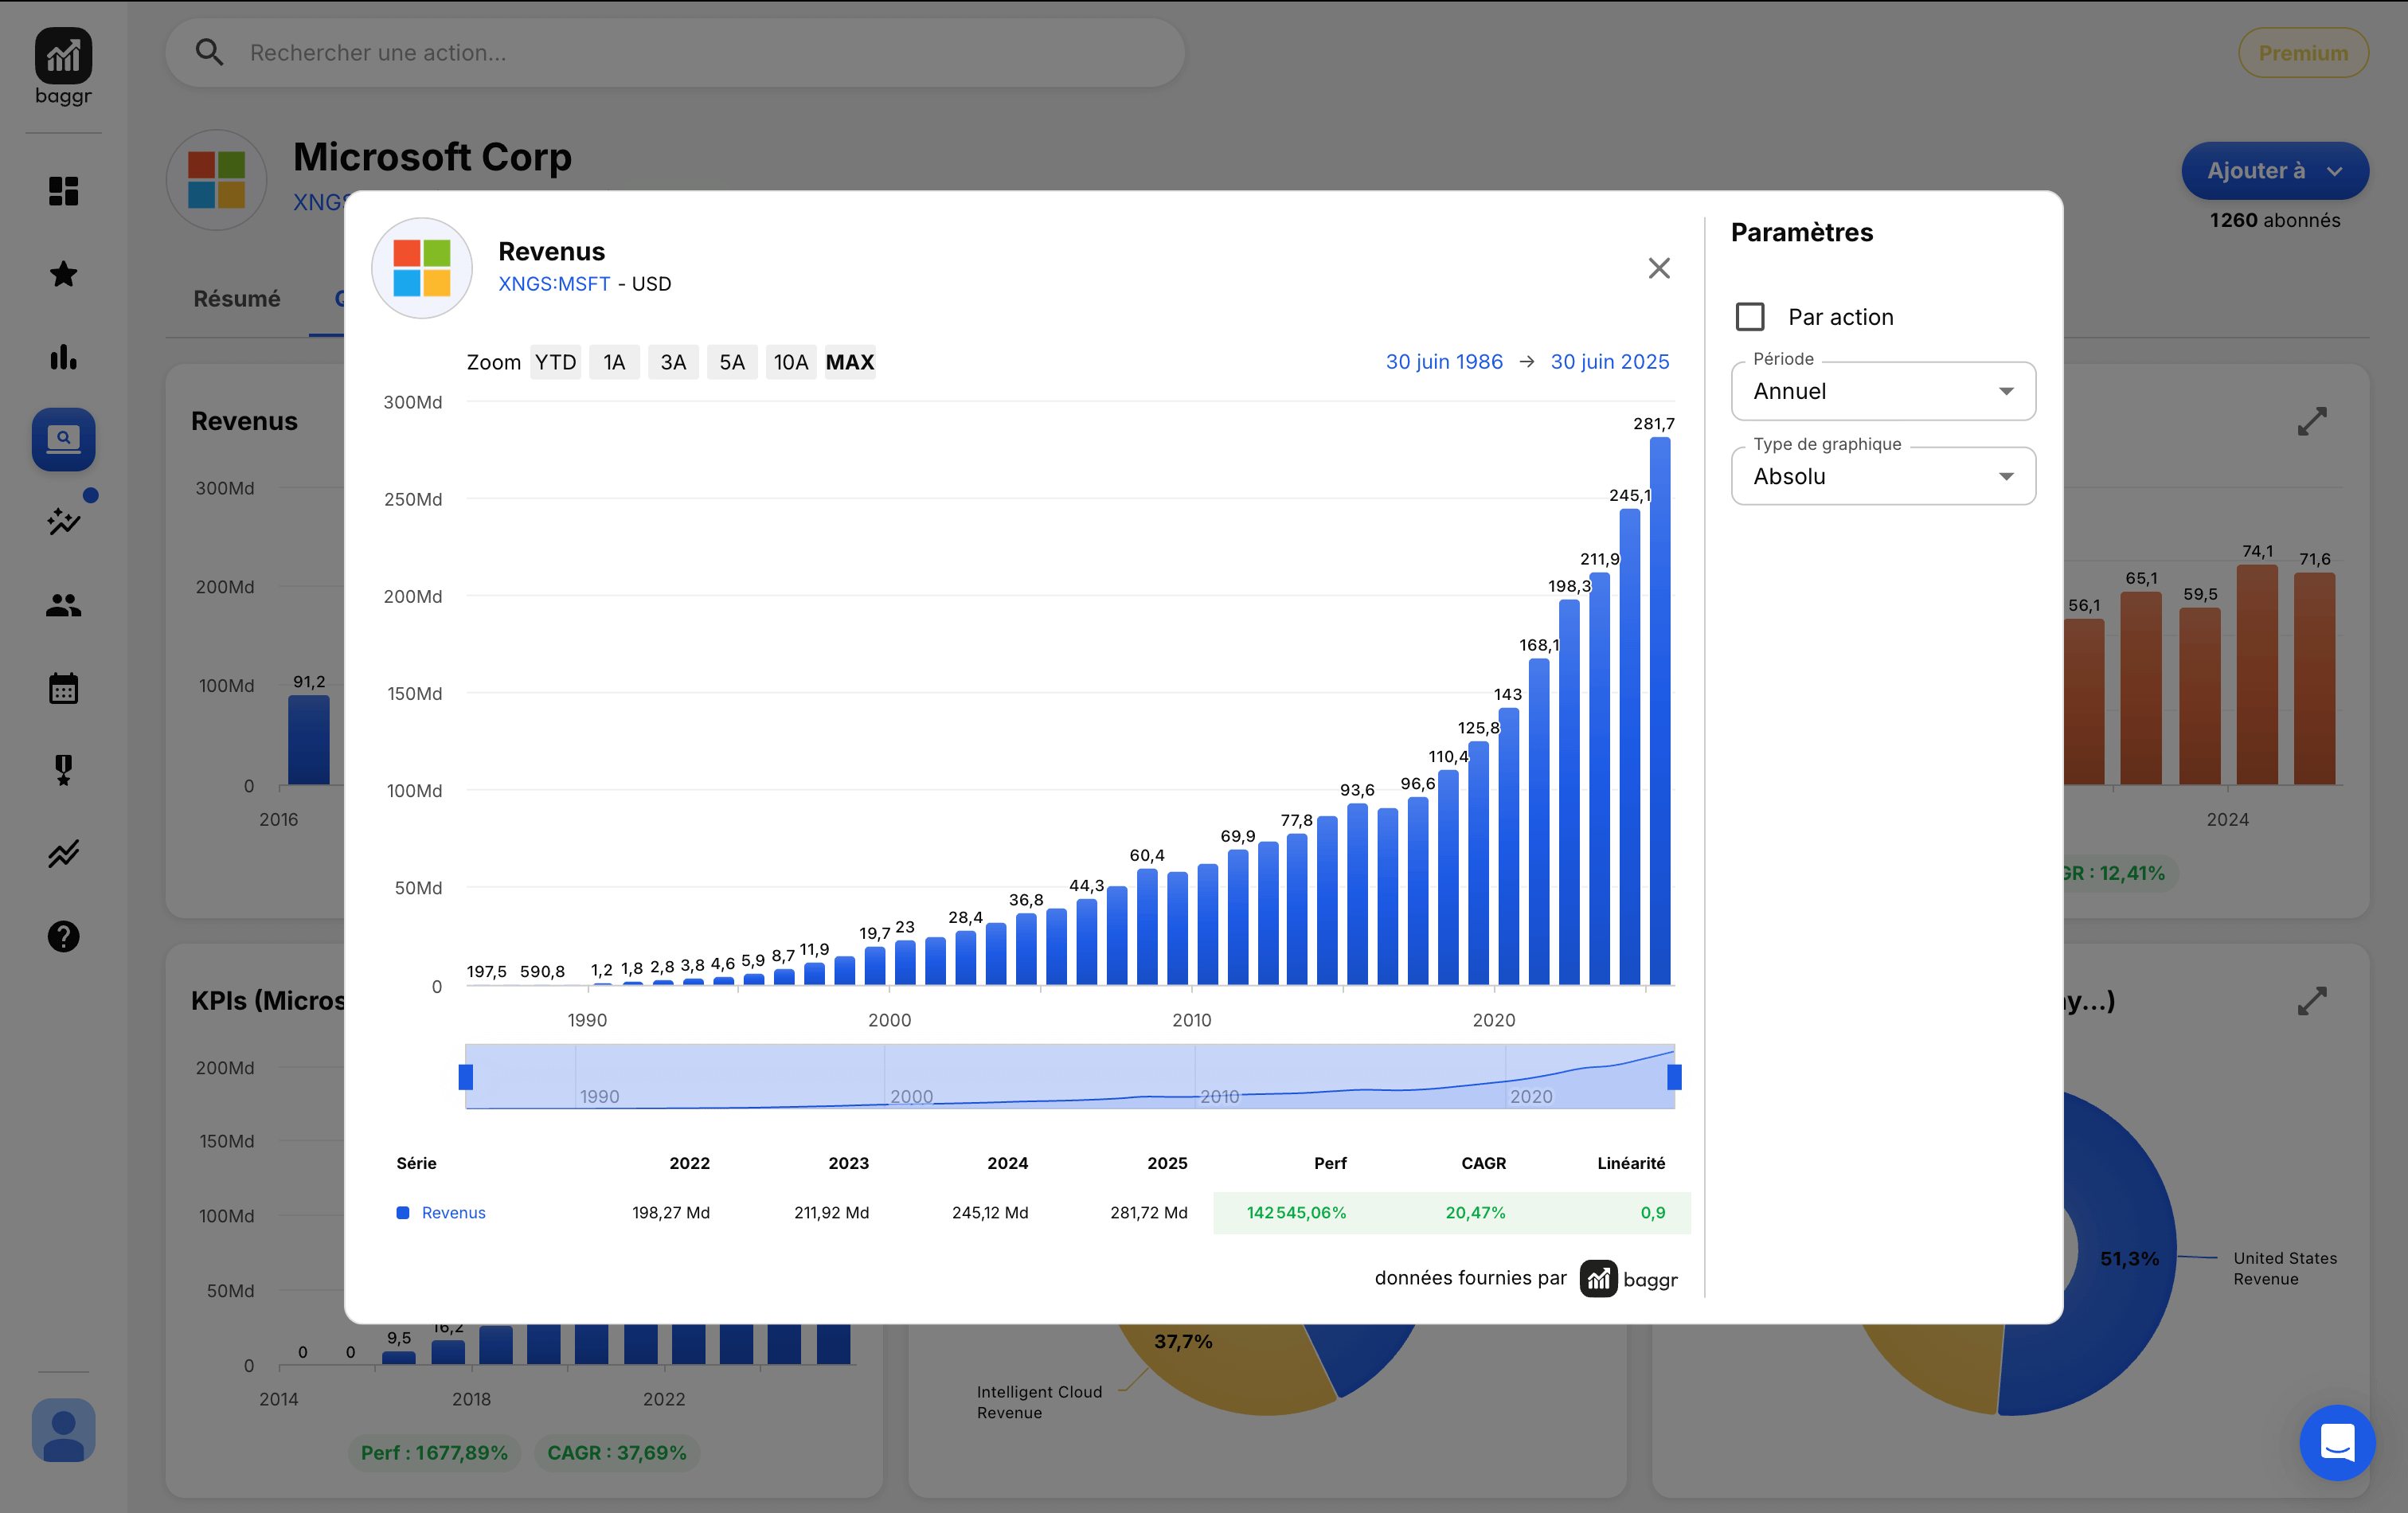This screenshot has height=1513, width=2408.
Task: Switch to the Résumé tab
Action: coord(236,299)
